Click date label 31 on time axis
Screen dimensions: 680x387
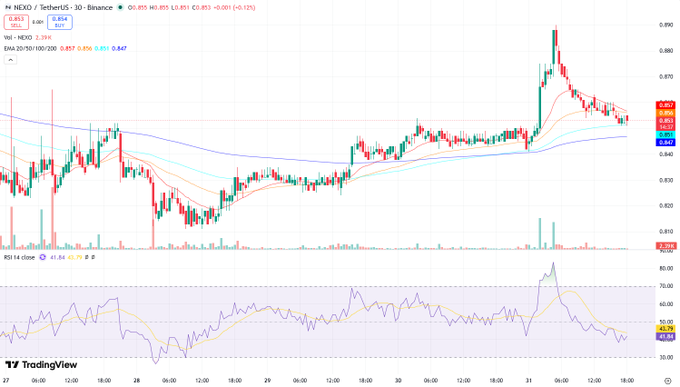[529, 380]
